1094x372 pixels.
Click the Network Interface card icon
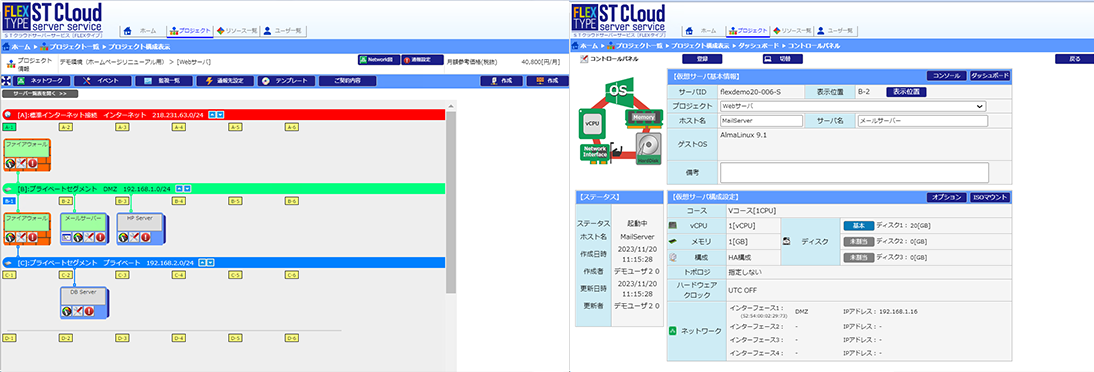[594, 151]
